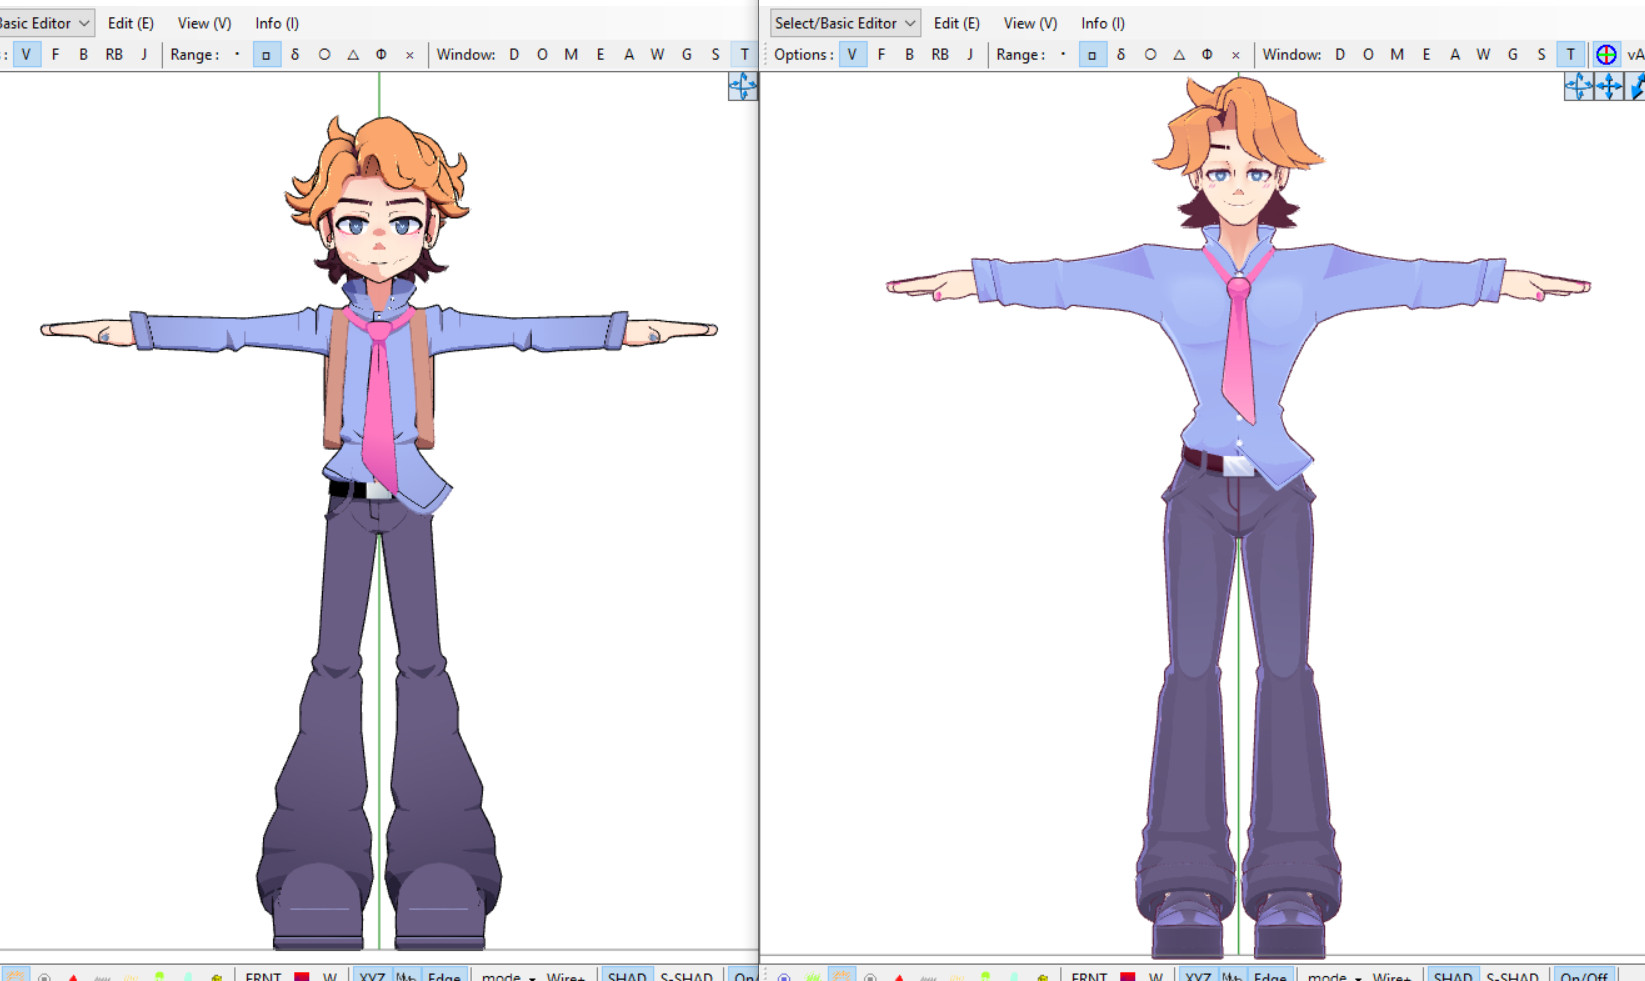Viewport: 1645px width, 981px height.
Task: Toggle vertex selection V in right window
Action: click(852, 54)
